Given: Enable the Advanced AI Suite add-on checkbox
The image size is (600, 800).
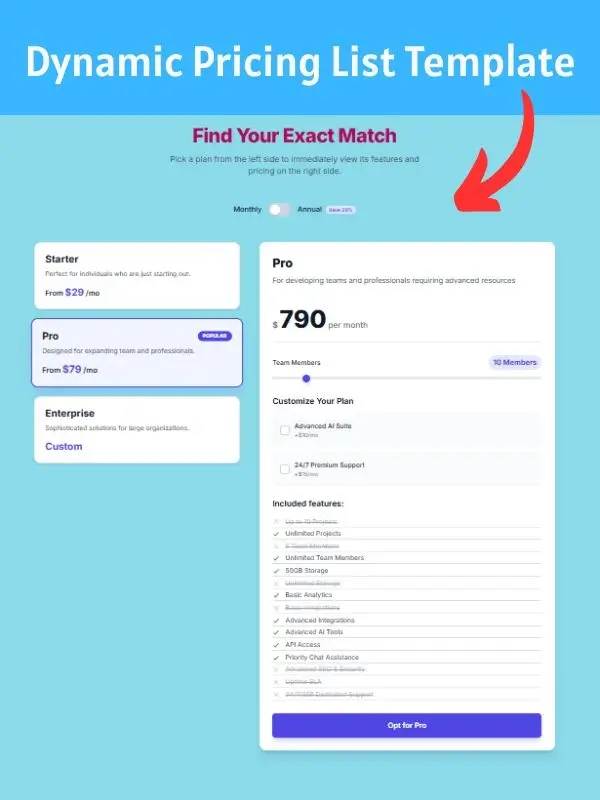Looking at the screenshot, I should [x=285, y=430].
